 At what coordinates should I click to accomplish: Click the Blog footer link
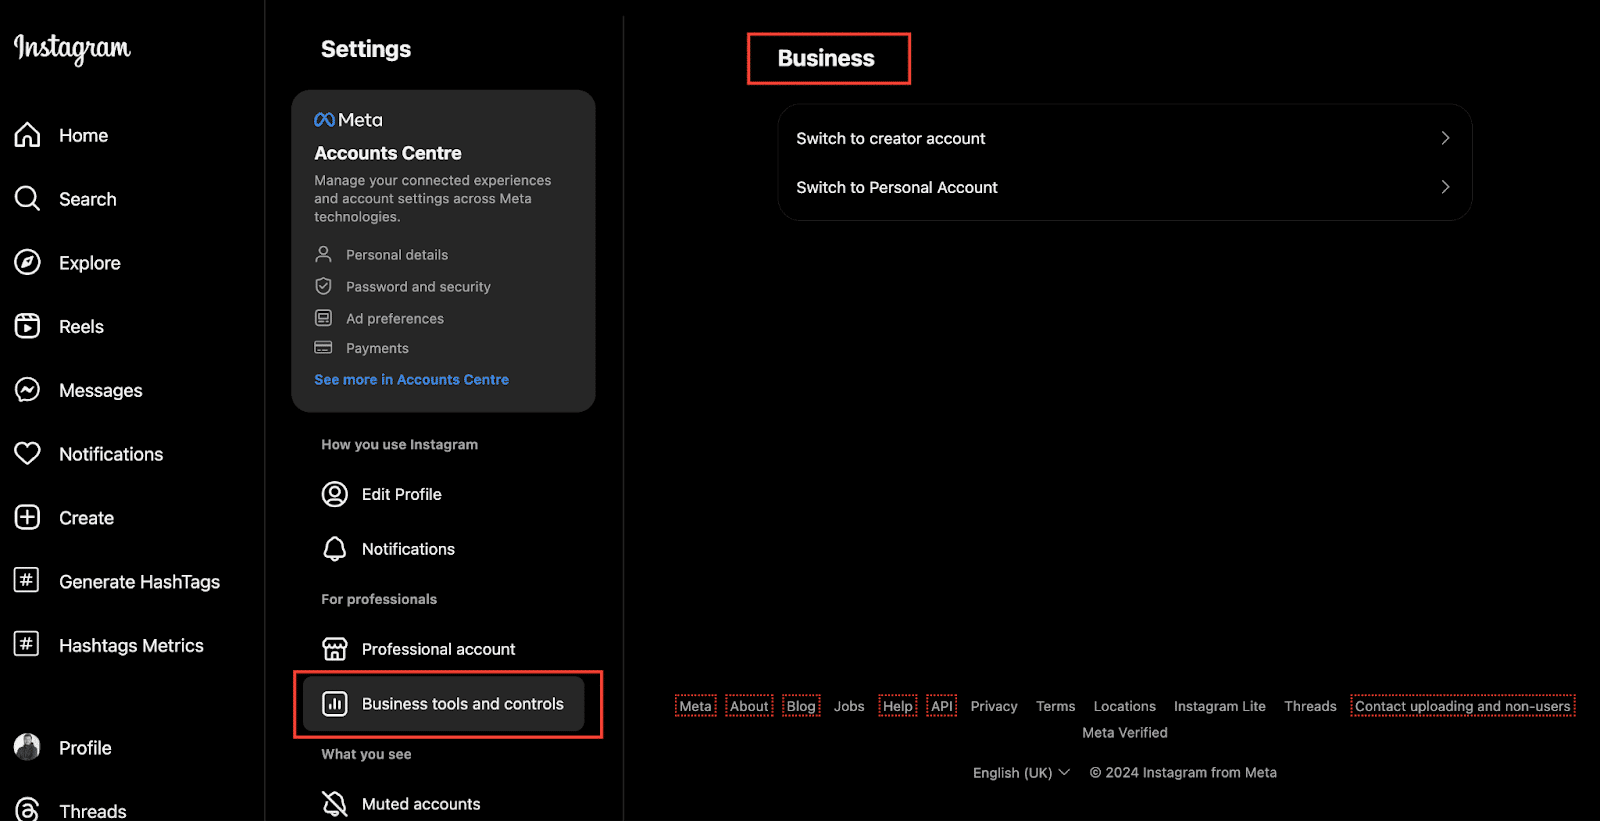click(x=801, y=706)
